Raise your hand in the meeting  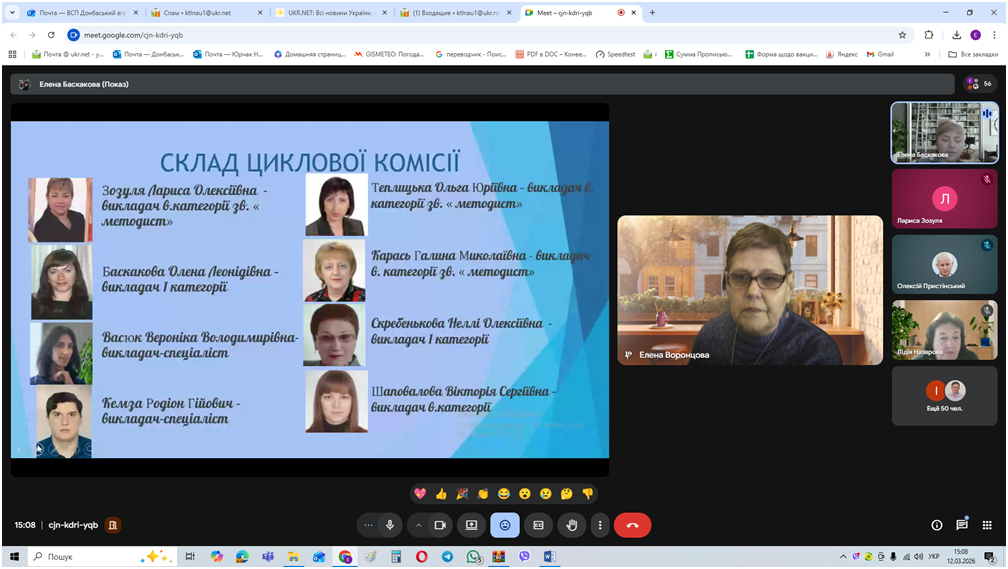point(572,525)
